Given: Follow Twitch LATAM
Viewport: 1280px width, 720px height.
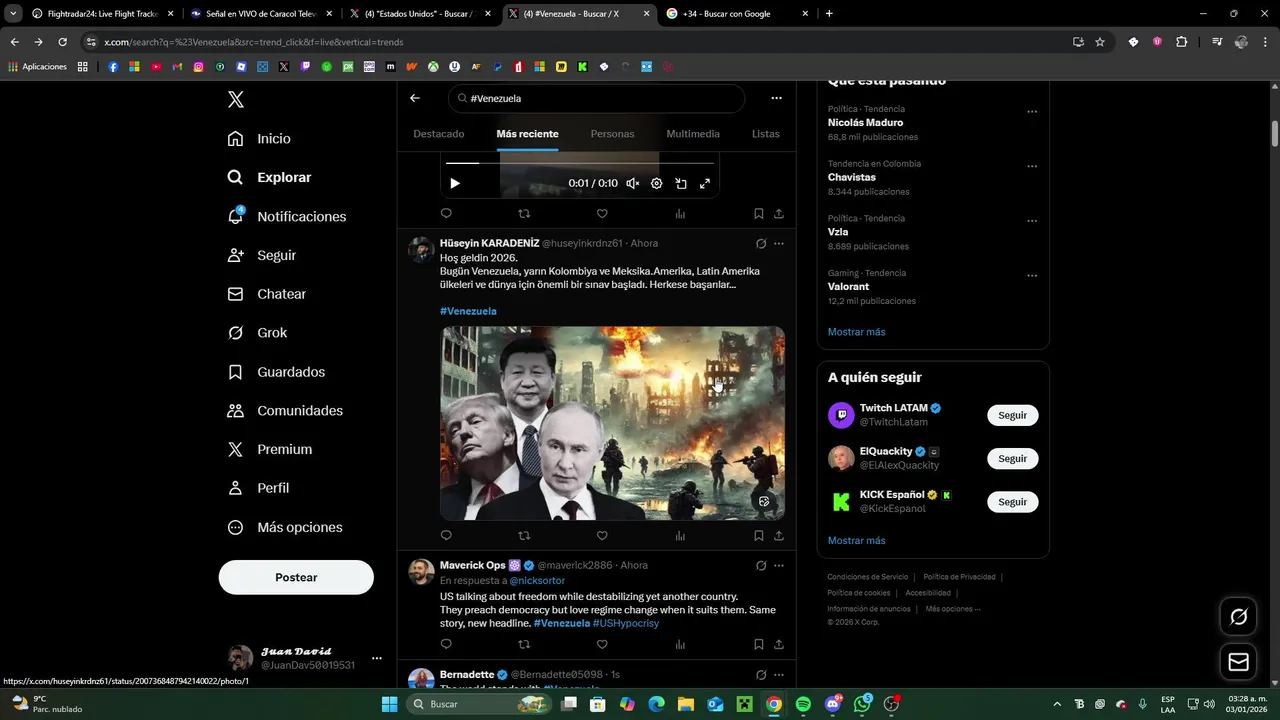Looking at the screenshot, I should click(x=1012, y=415).
